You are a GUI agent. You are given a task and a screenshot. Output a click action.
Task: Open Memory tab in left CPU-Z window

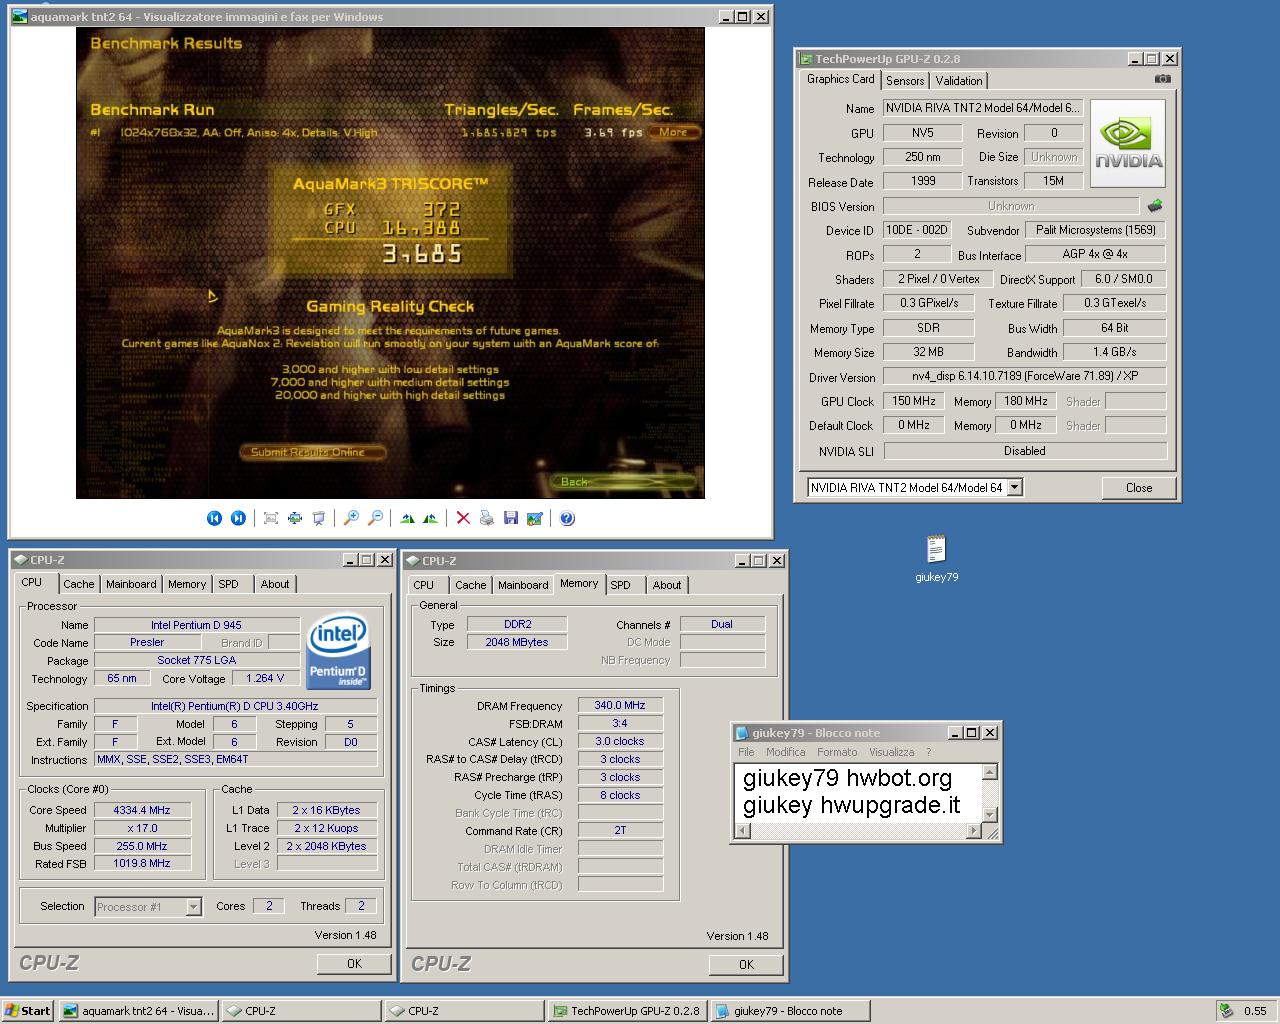pos(187,584)
